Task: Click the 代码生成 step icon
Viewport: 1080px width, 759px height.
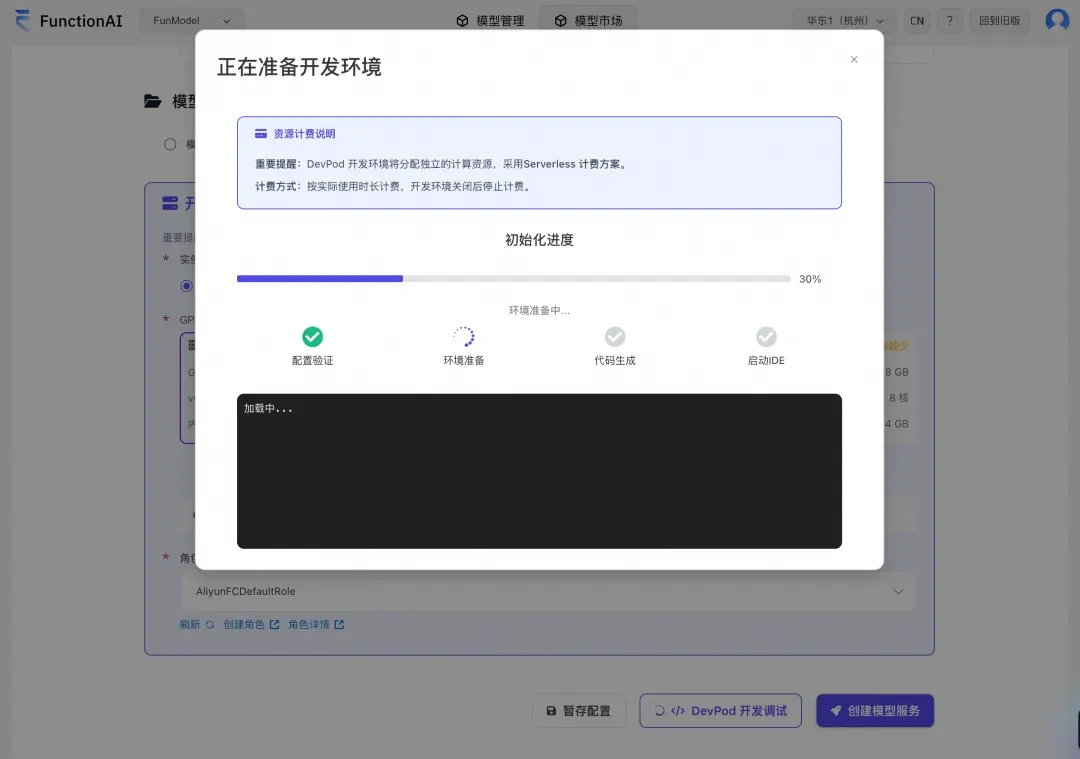Action: point(614,337)
